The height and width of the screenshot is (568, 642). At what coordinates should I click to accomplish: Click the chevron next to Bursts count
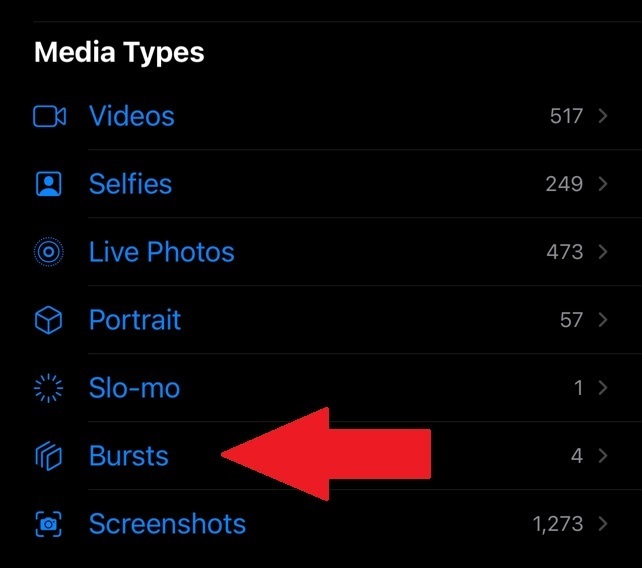(603, 456)
